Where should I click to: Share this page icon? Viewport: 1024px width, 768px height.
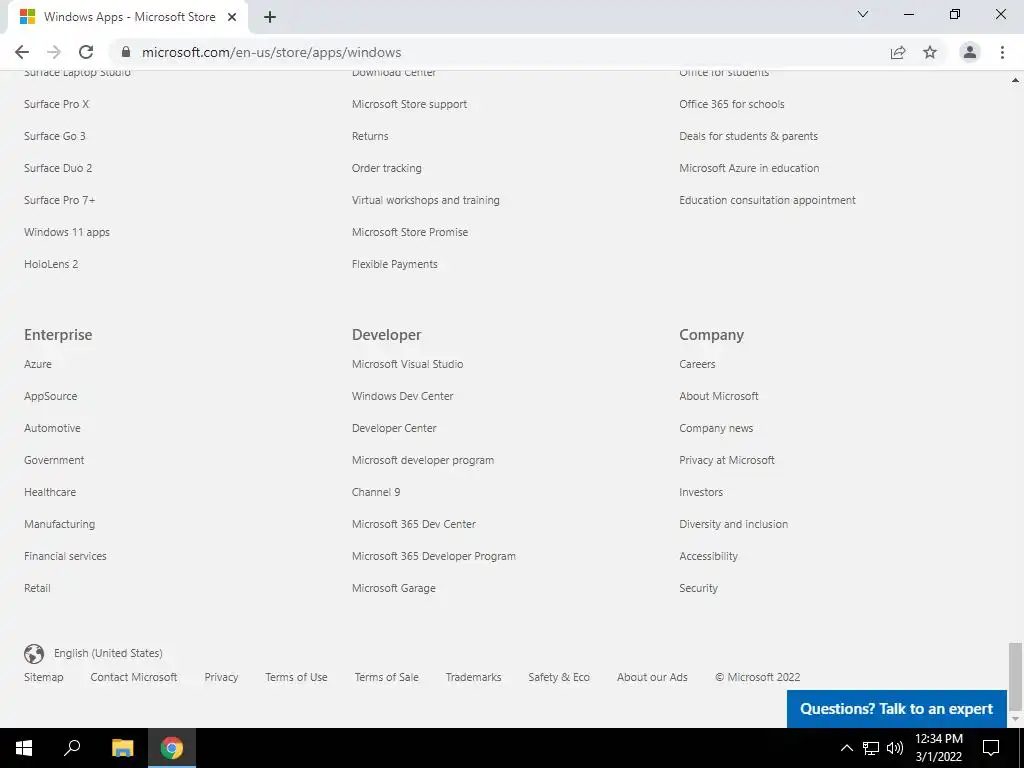(x=898, y=52)
